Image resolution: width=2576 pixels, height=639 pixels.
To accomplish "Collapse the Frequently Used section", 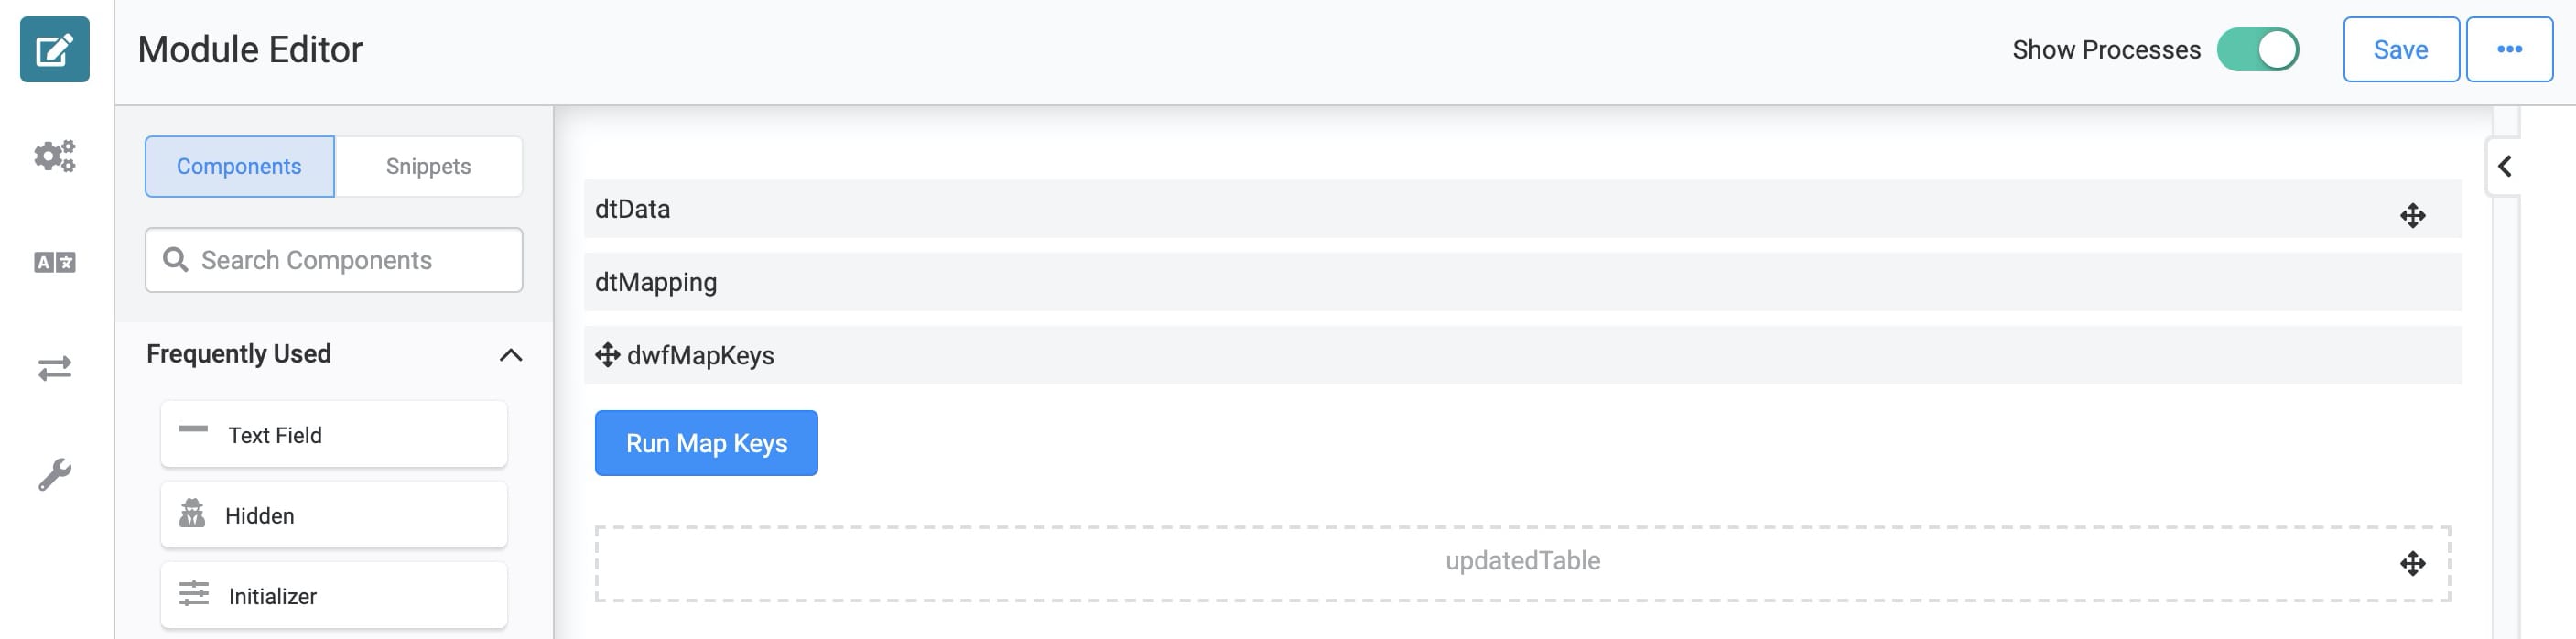I will [x=510, y=354].
